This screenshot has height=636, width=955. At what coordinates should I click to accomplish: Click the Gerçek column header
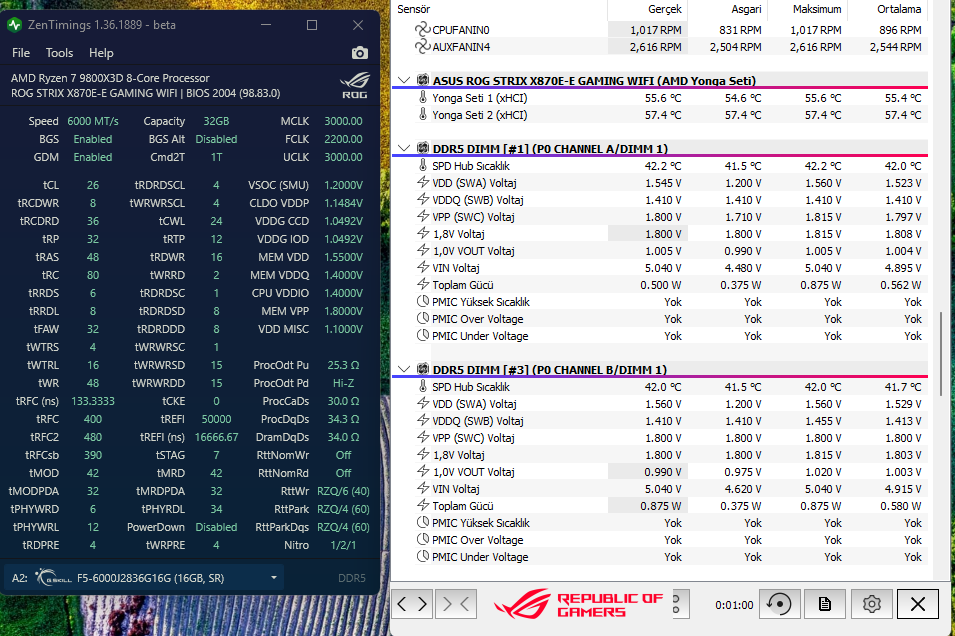665,9
